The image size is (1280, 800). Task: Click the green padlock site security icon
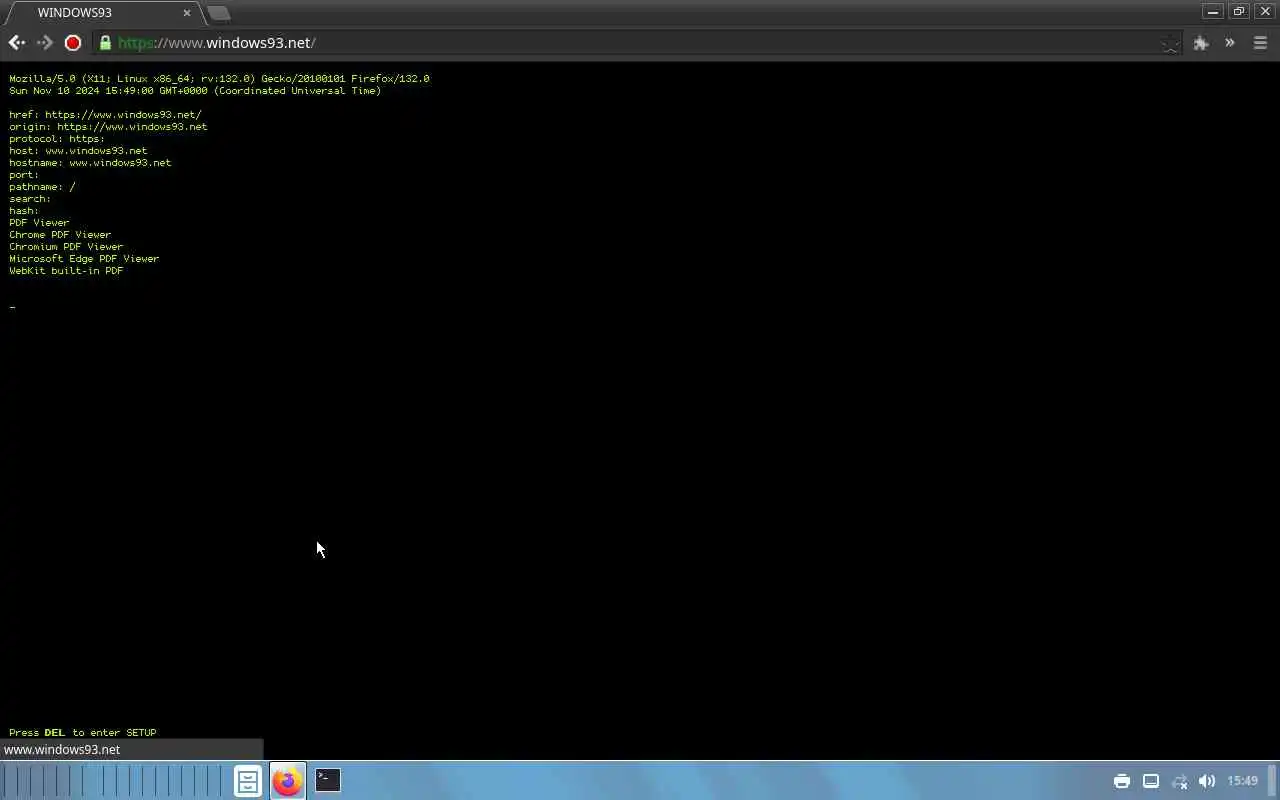pyautogui.click(x=105, y=43)
